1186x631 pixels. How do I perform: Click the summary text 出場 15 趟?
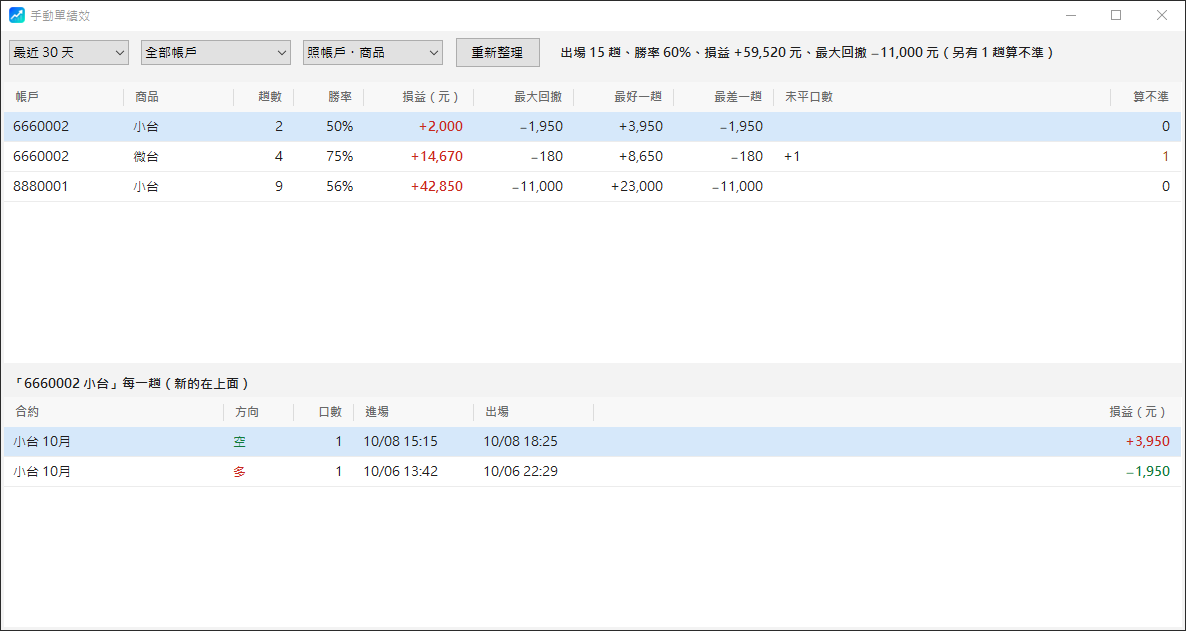tap(591, 53)
